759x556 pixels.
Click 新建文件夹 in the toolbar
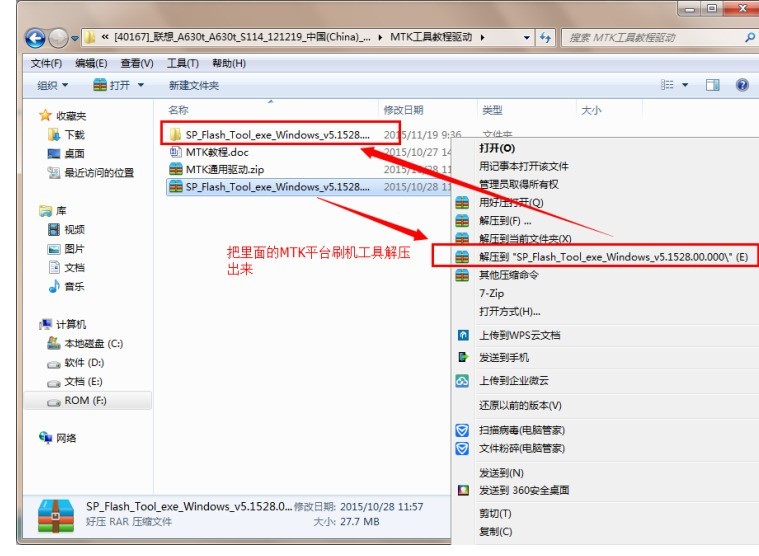click(x=194, y=86)
